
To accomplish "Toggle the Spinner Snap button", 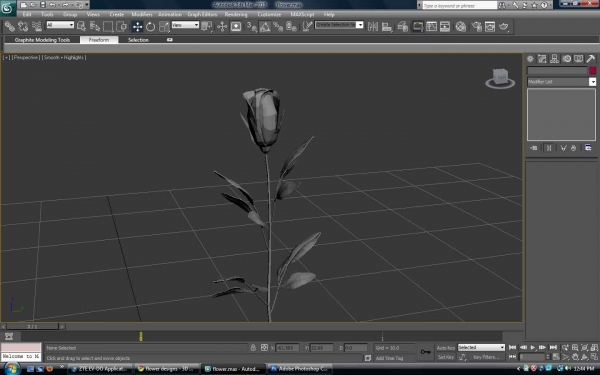I will click(291, 26).
